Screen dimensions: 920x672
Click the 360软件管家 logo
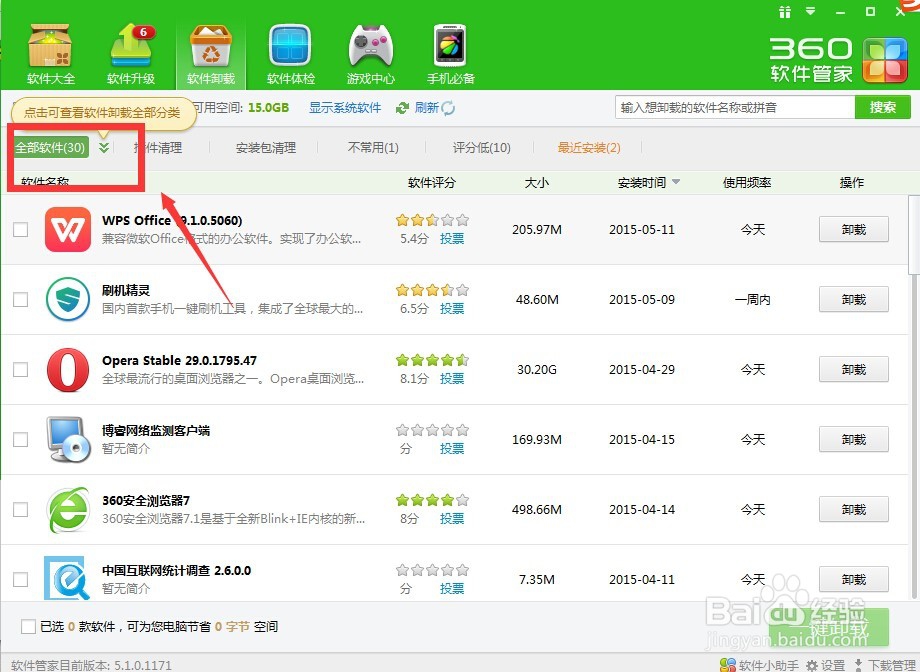(838, 60)
